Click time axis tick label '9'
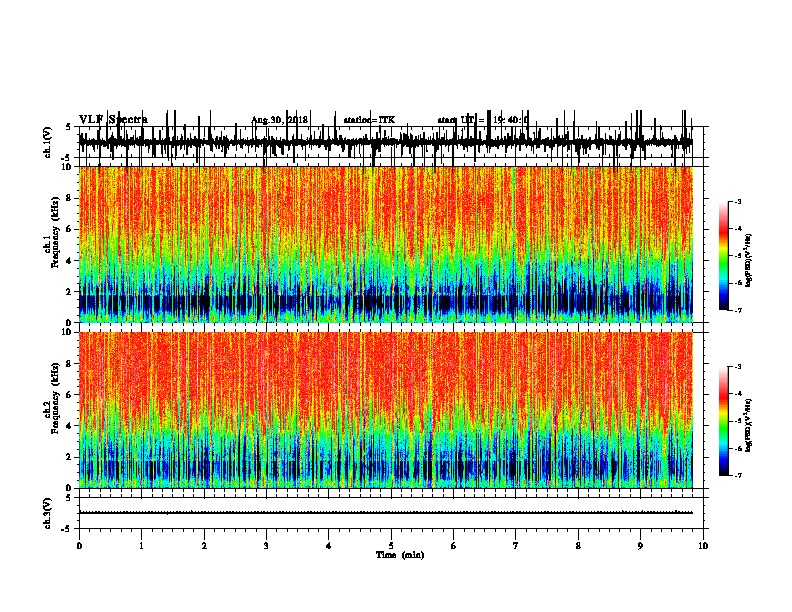 coord(641,546)
